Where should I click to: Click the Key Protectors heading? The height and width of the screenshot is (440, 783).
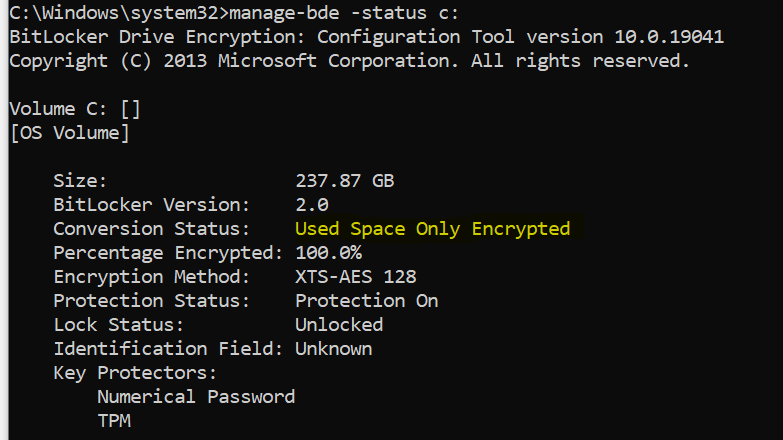(135, 373)
